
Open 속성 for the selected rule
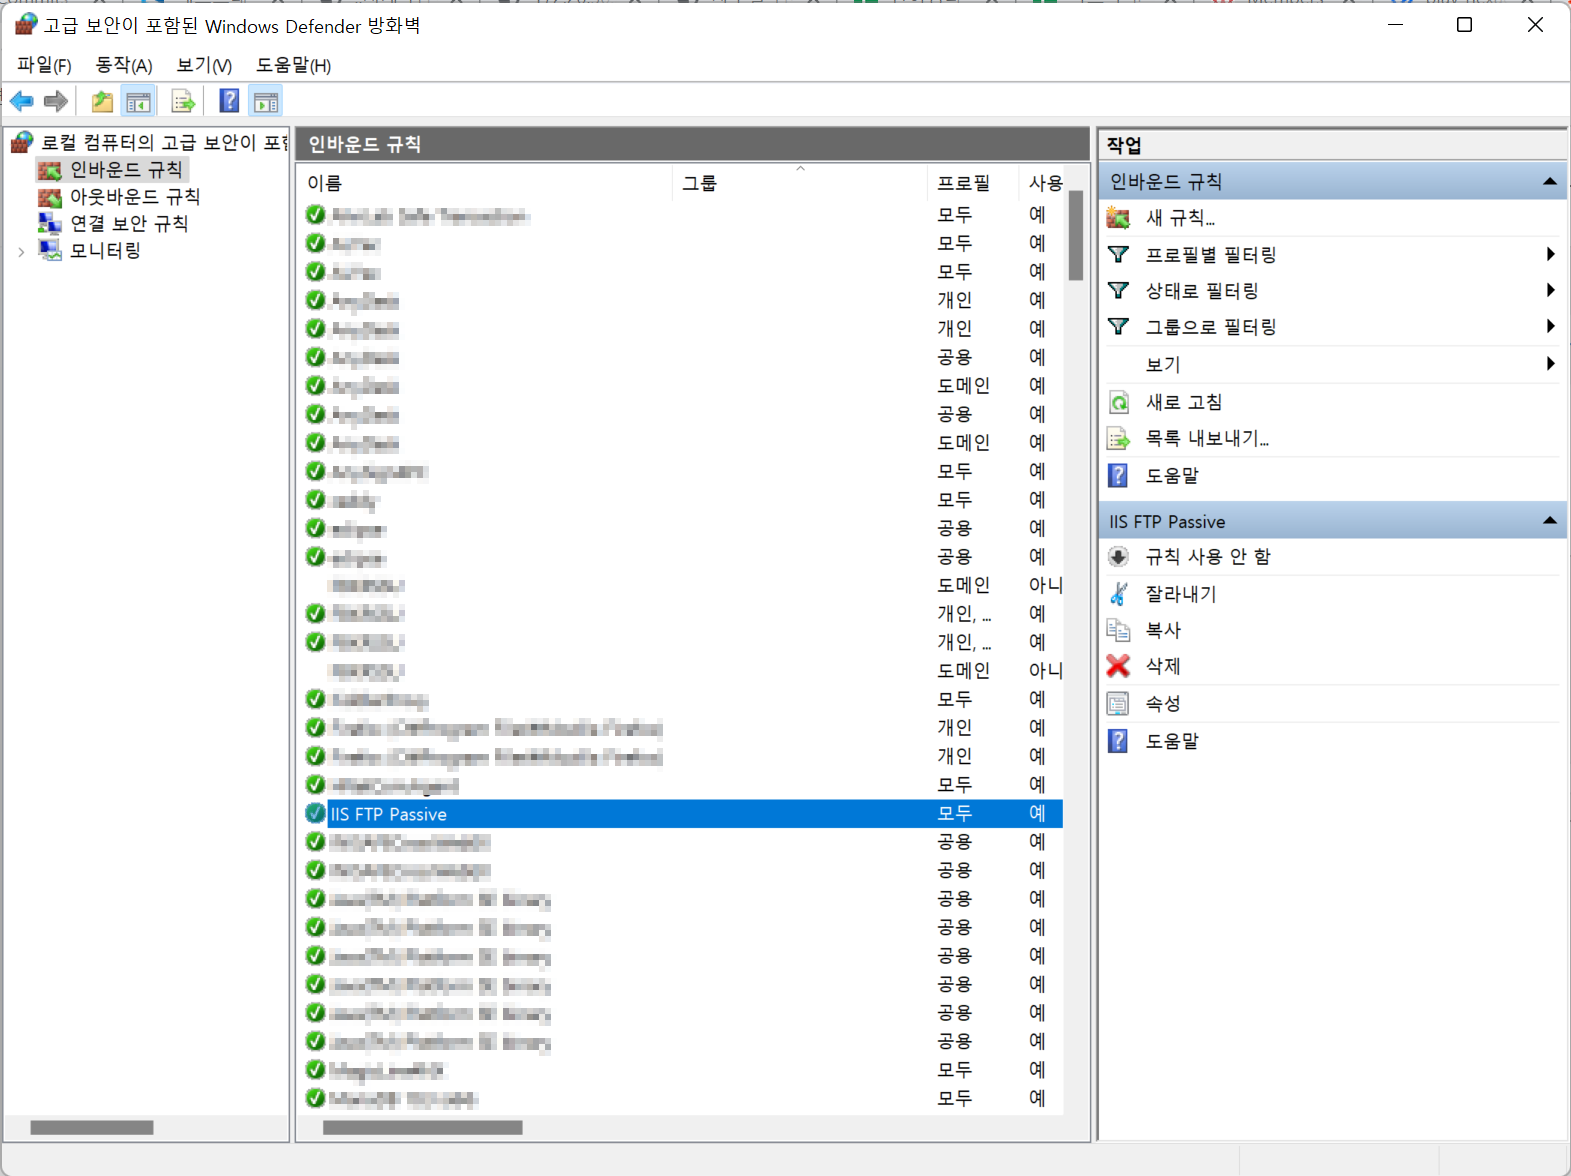(1163, 704)
